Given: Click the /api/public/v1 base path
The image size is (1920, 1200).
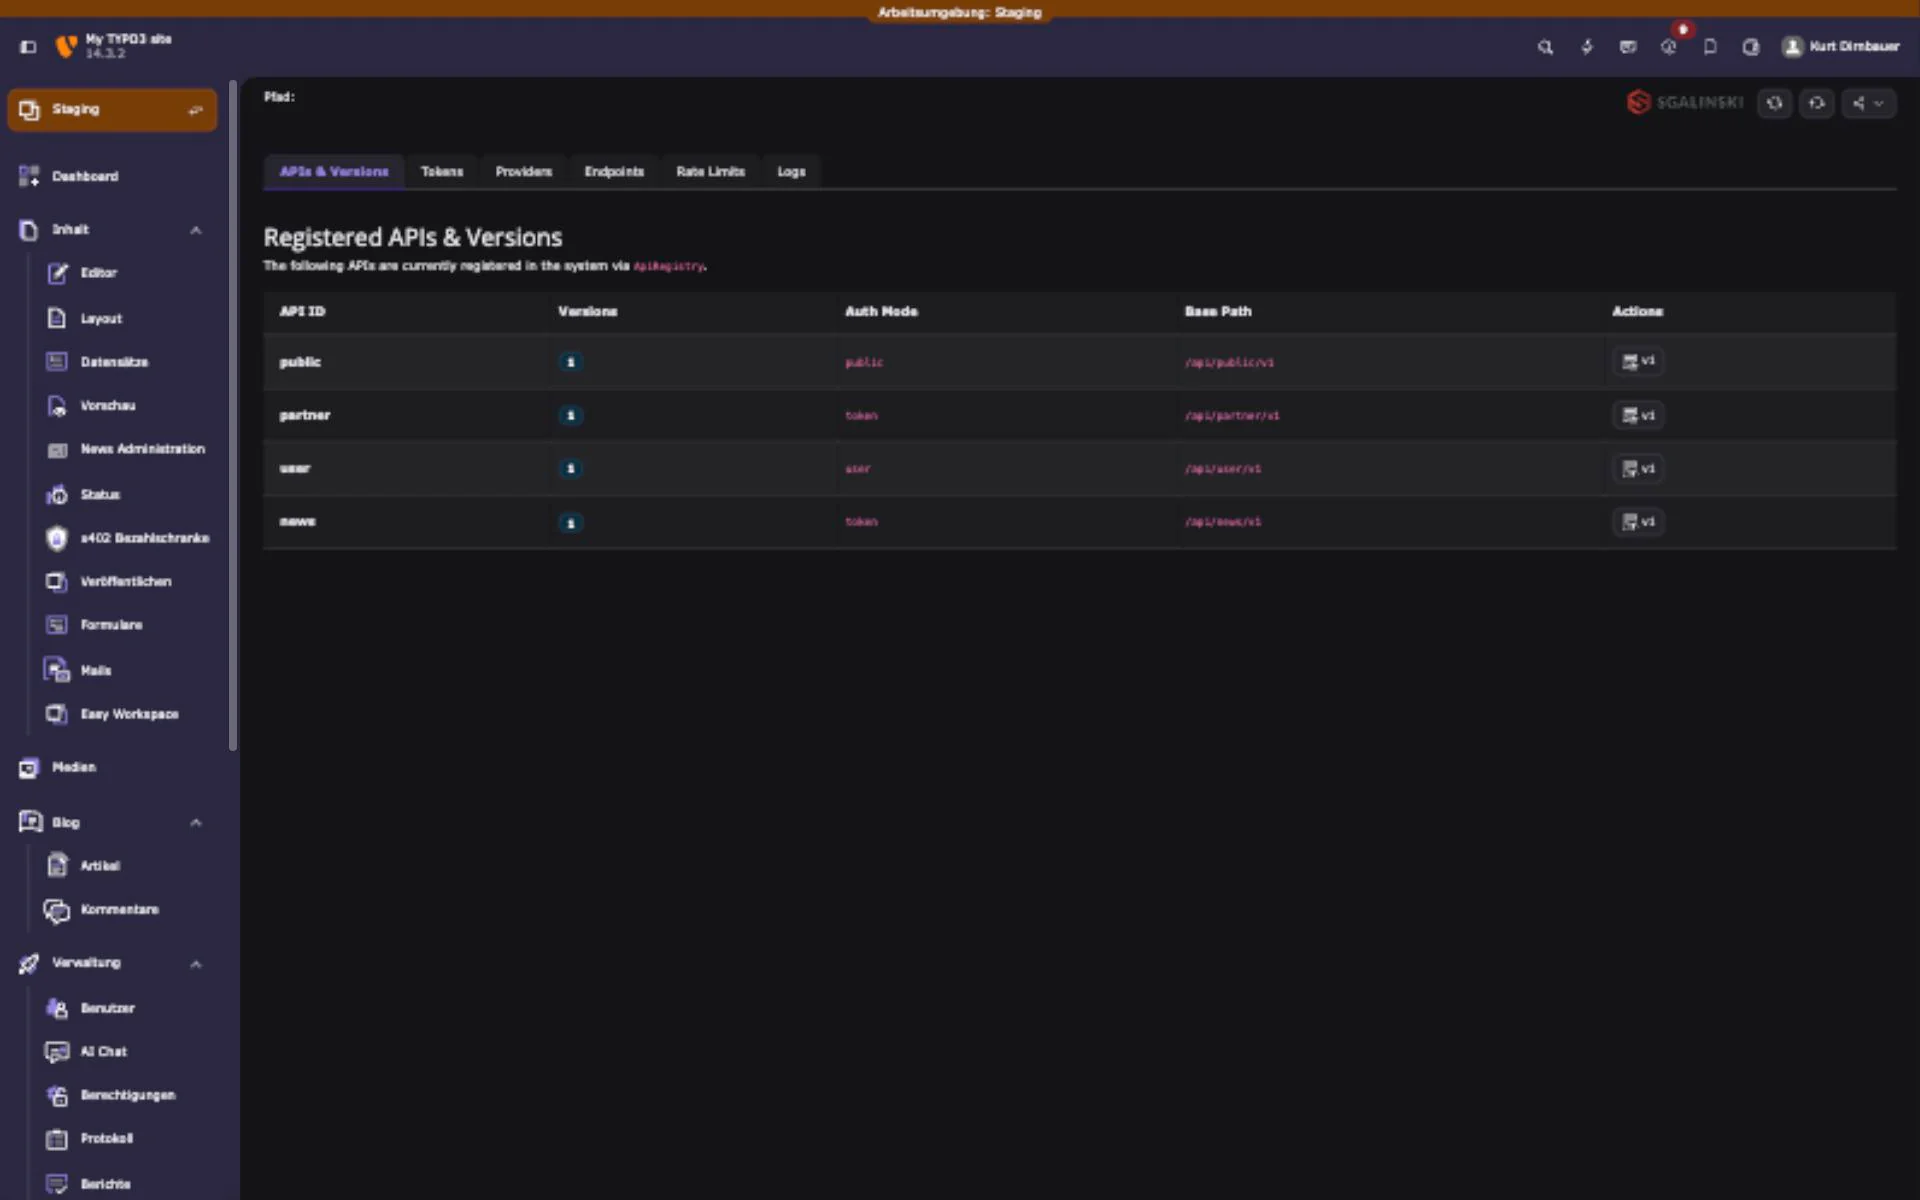Looking at the screenshot, I should 1229,362.
